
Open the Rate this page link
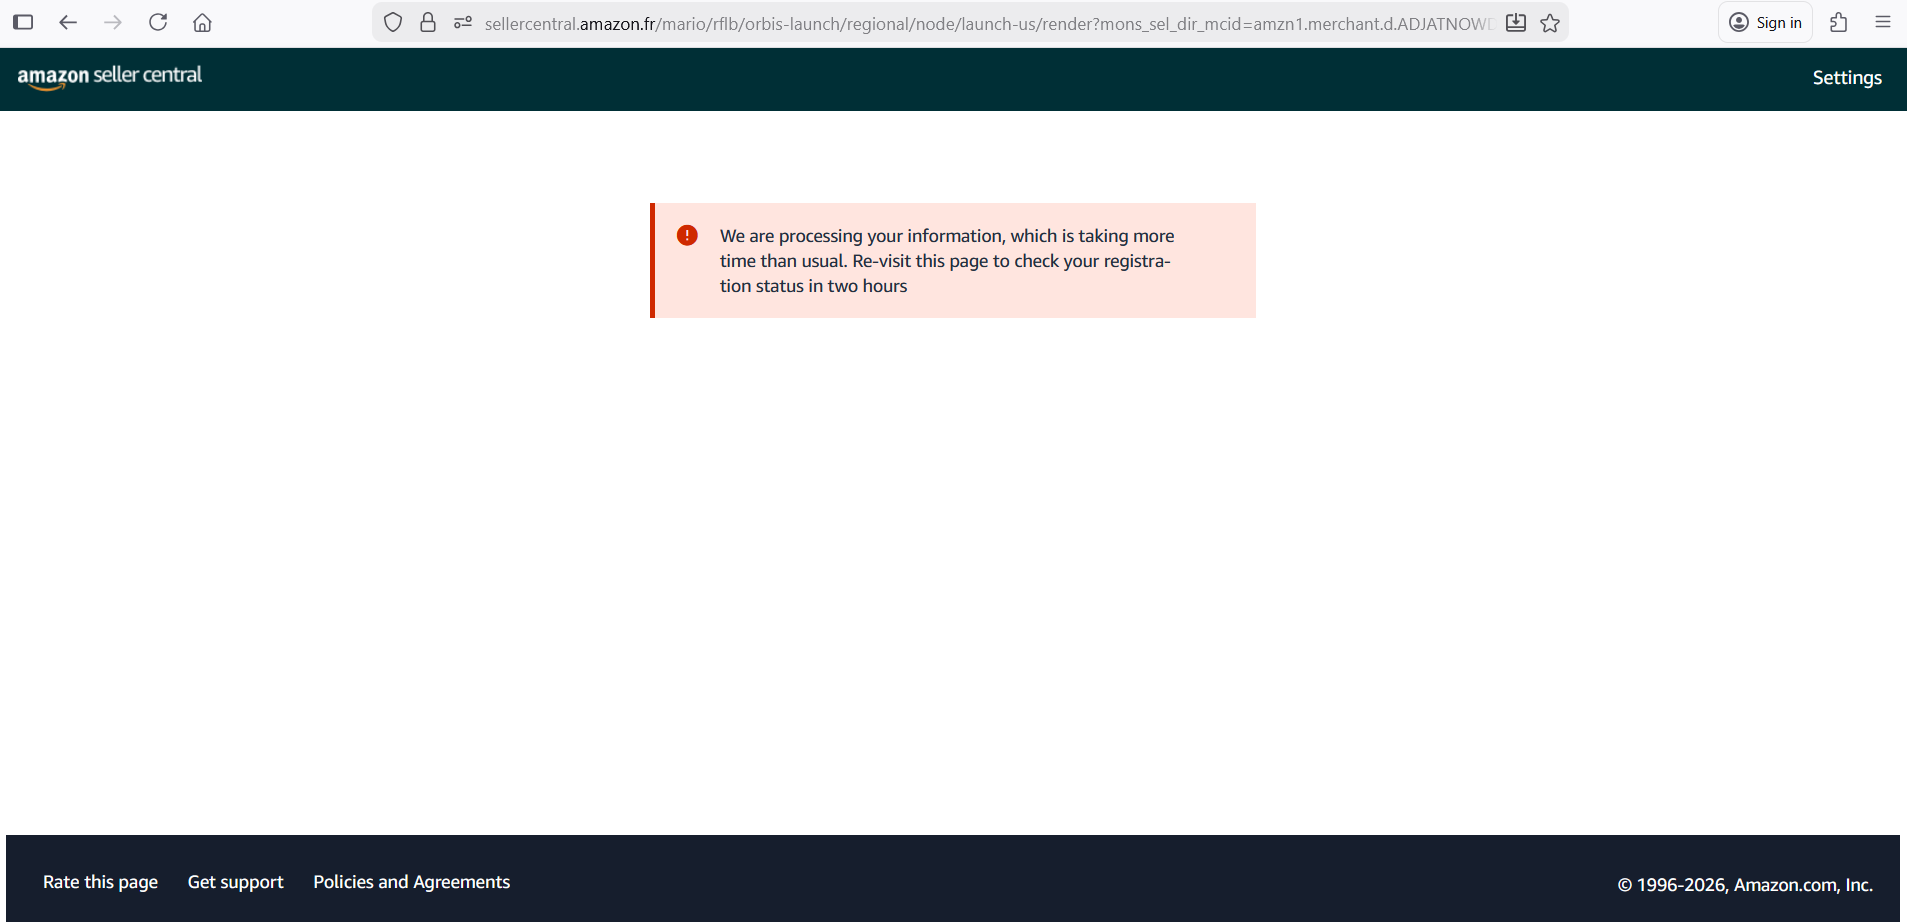click(x=100, y=882)
